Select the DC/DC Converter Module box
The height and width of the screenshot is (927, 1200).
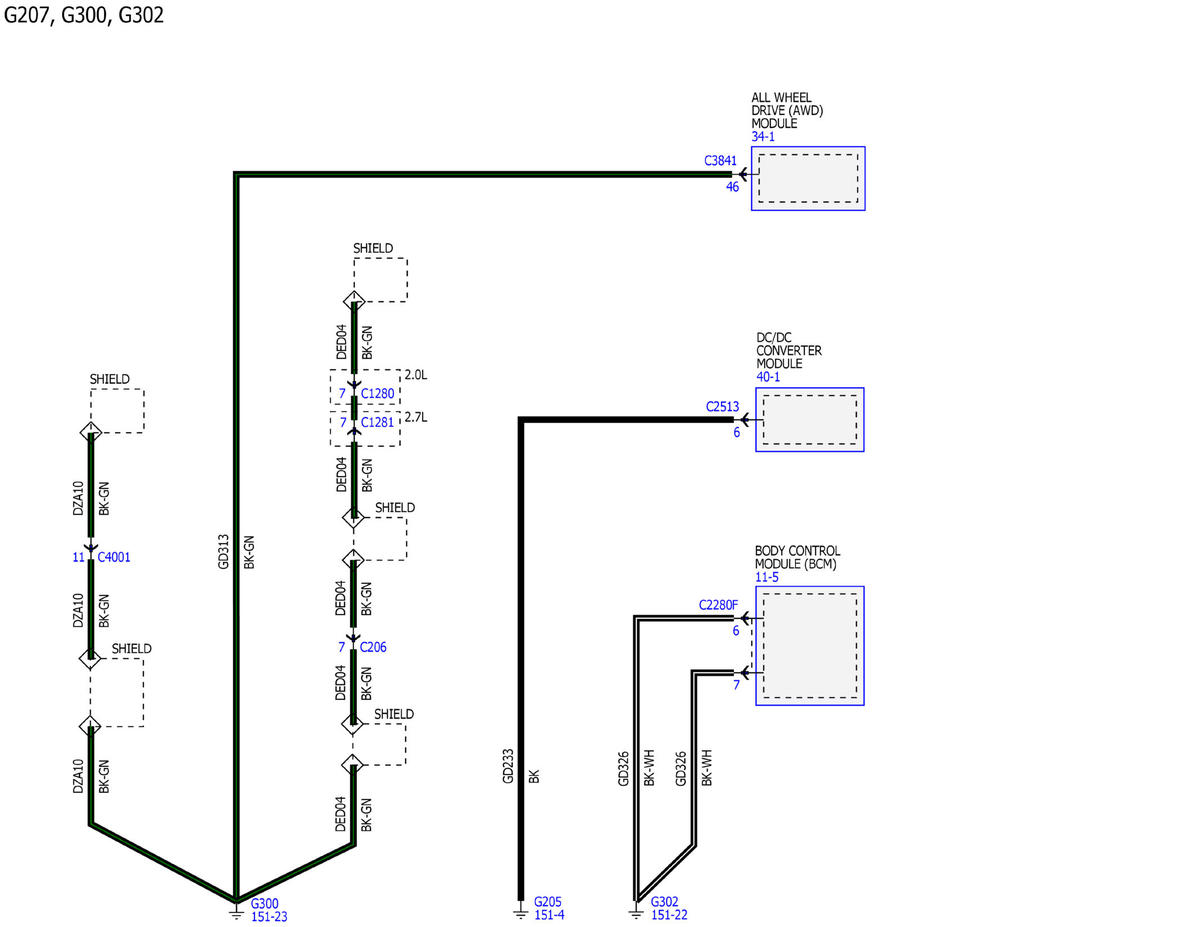coord(809,420)
